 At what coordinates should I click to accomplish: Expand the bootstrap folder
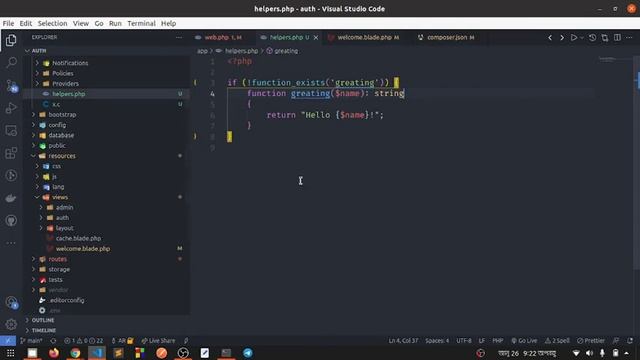(62, 115)
